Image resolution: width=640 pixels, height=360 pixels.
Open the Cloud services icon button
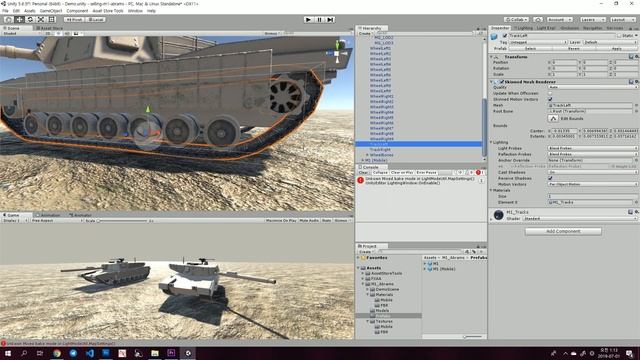(538, 19)
